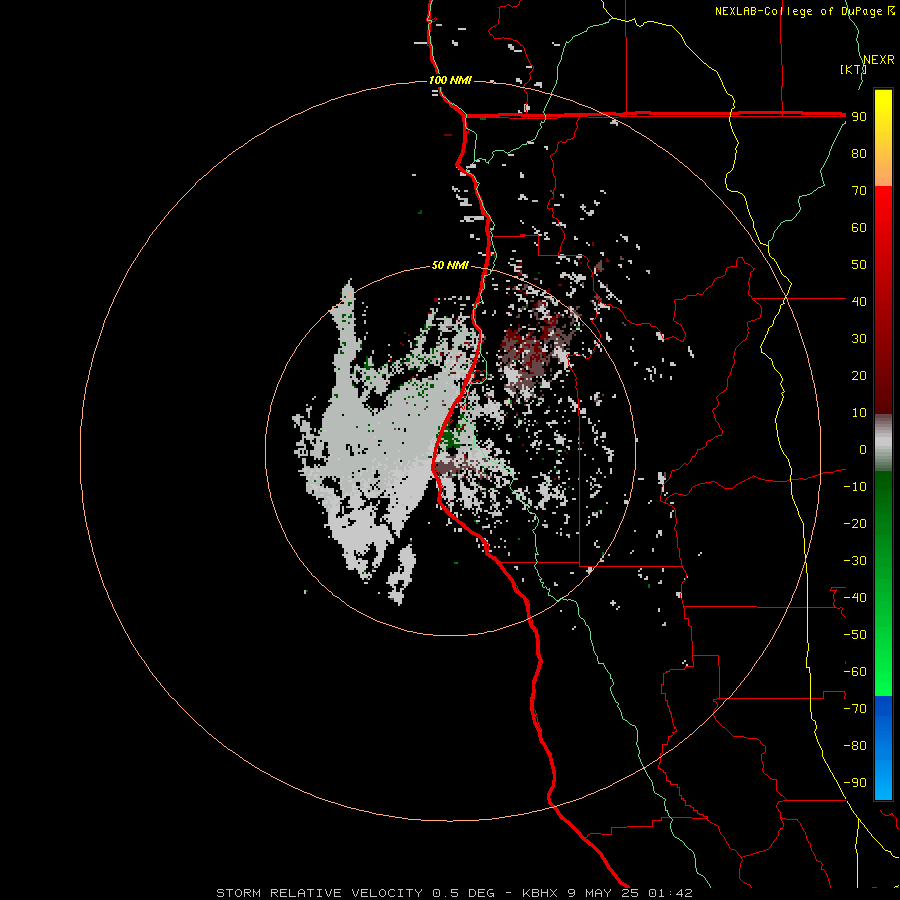Click the "-90" scale value
900x900 pixels.
coord(855,783)
